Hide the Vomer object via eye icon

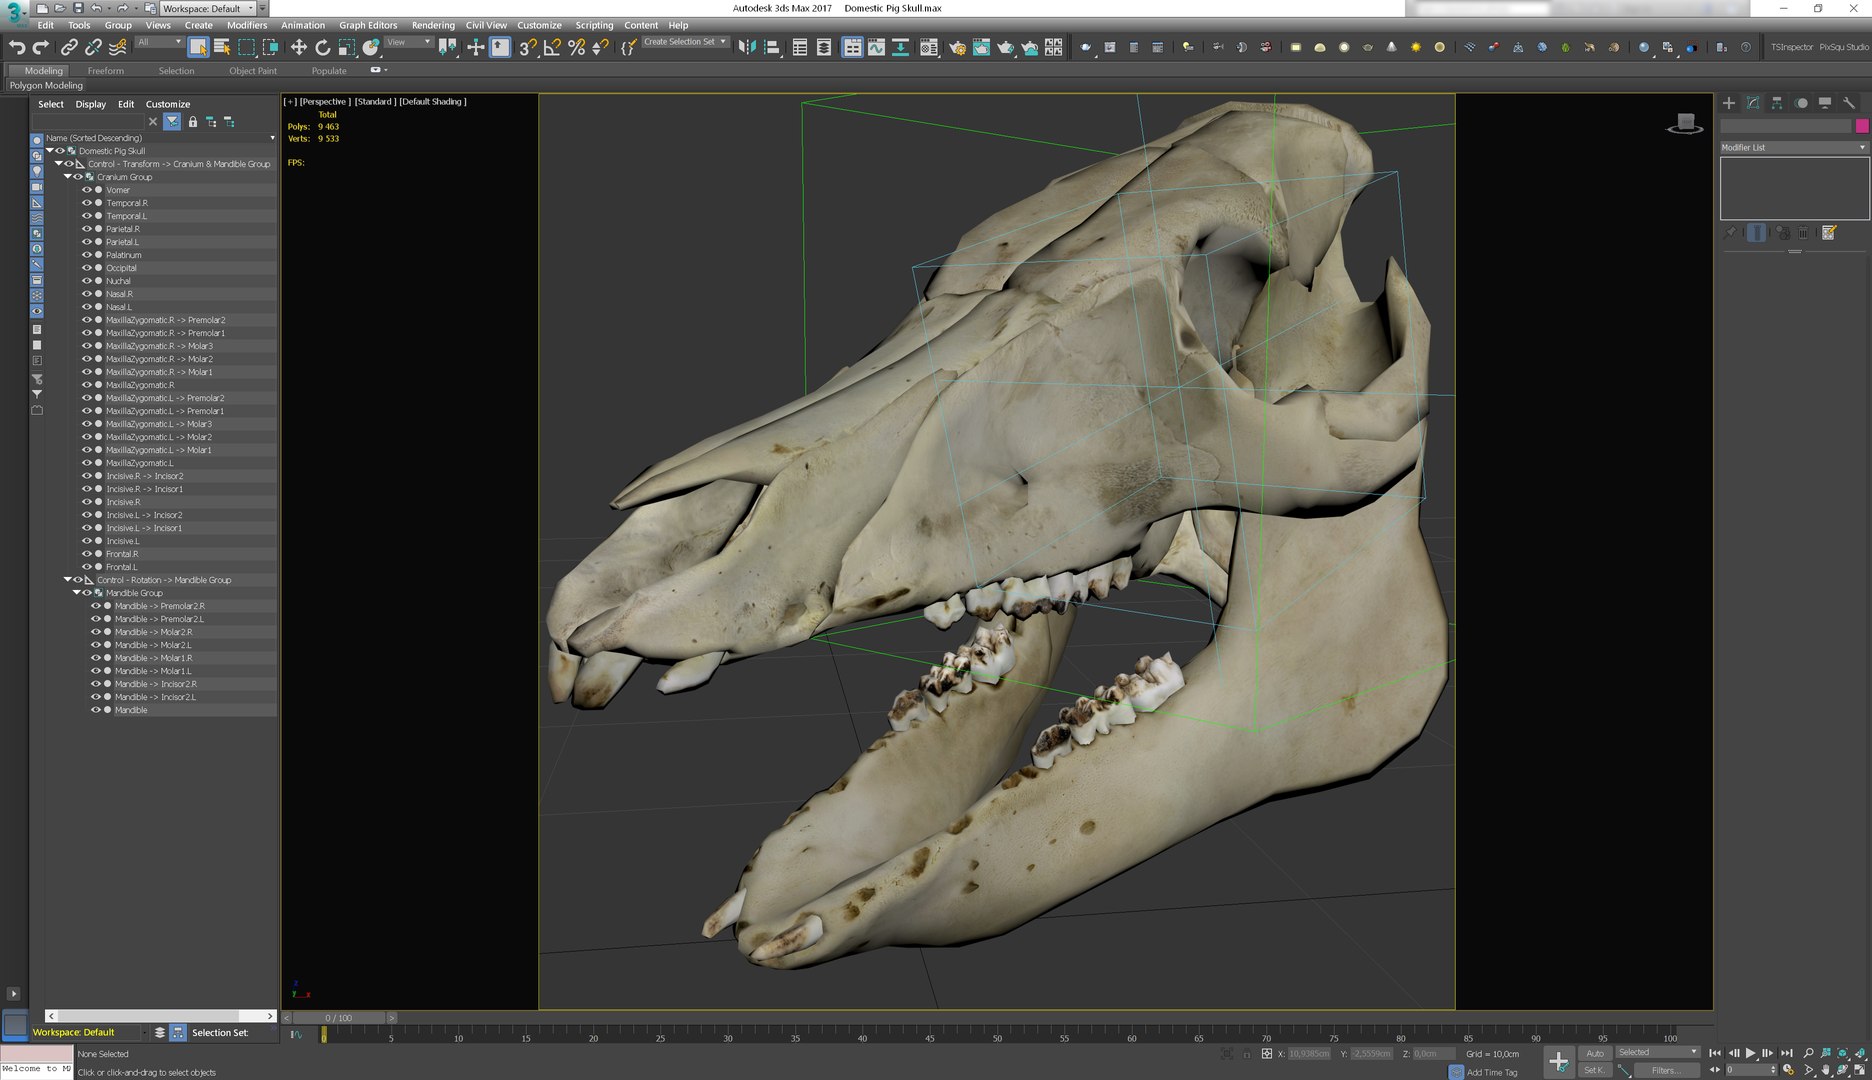tap(87, 190)
